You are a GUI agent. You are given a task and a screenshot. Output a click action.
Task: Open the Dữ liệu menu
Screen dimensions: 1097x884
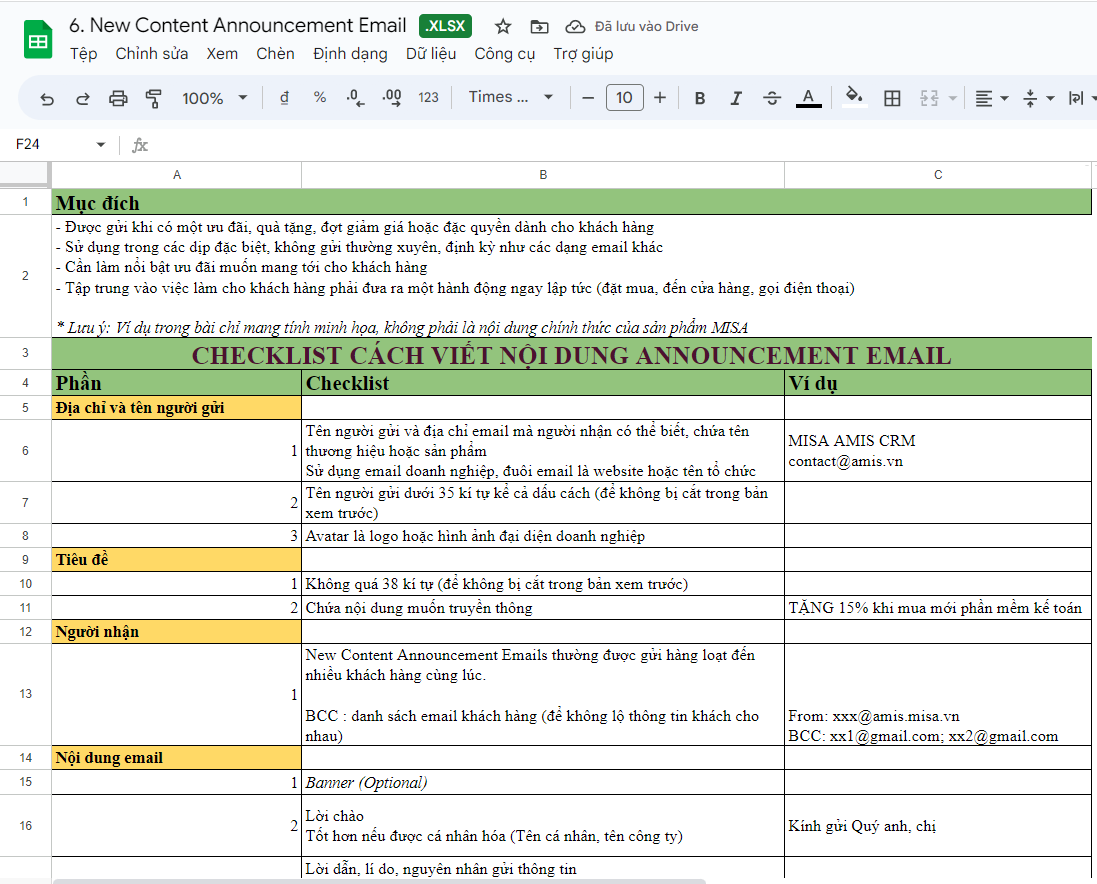[x=431, y=54]
